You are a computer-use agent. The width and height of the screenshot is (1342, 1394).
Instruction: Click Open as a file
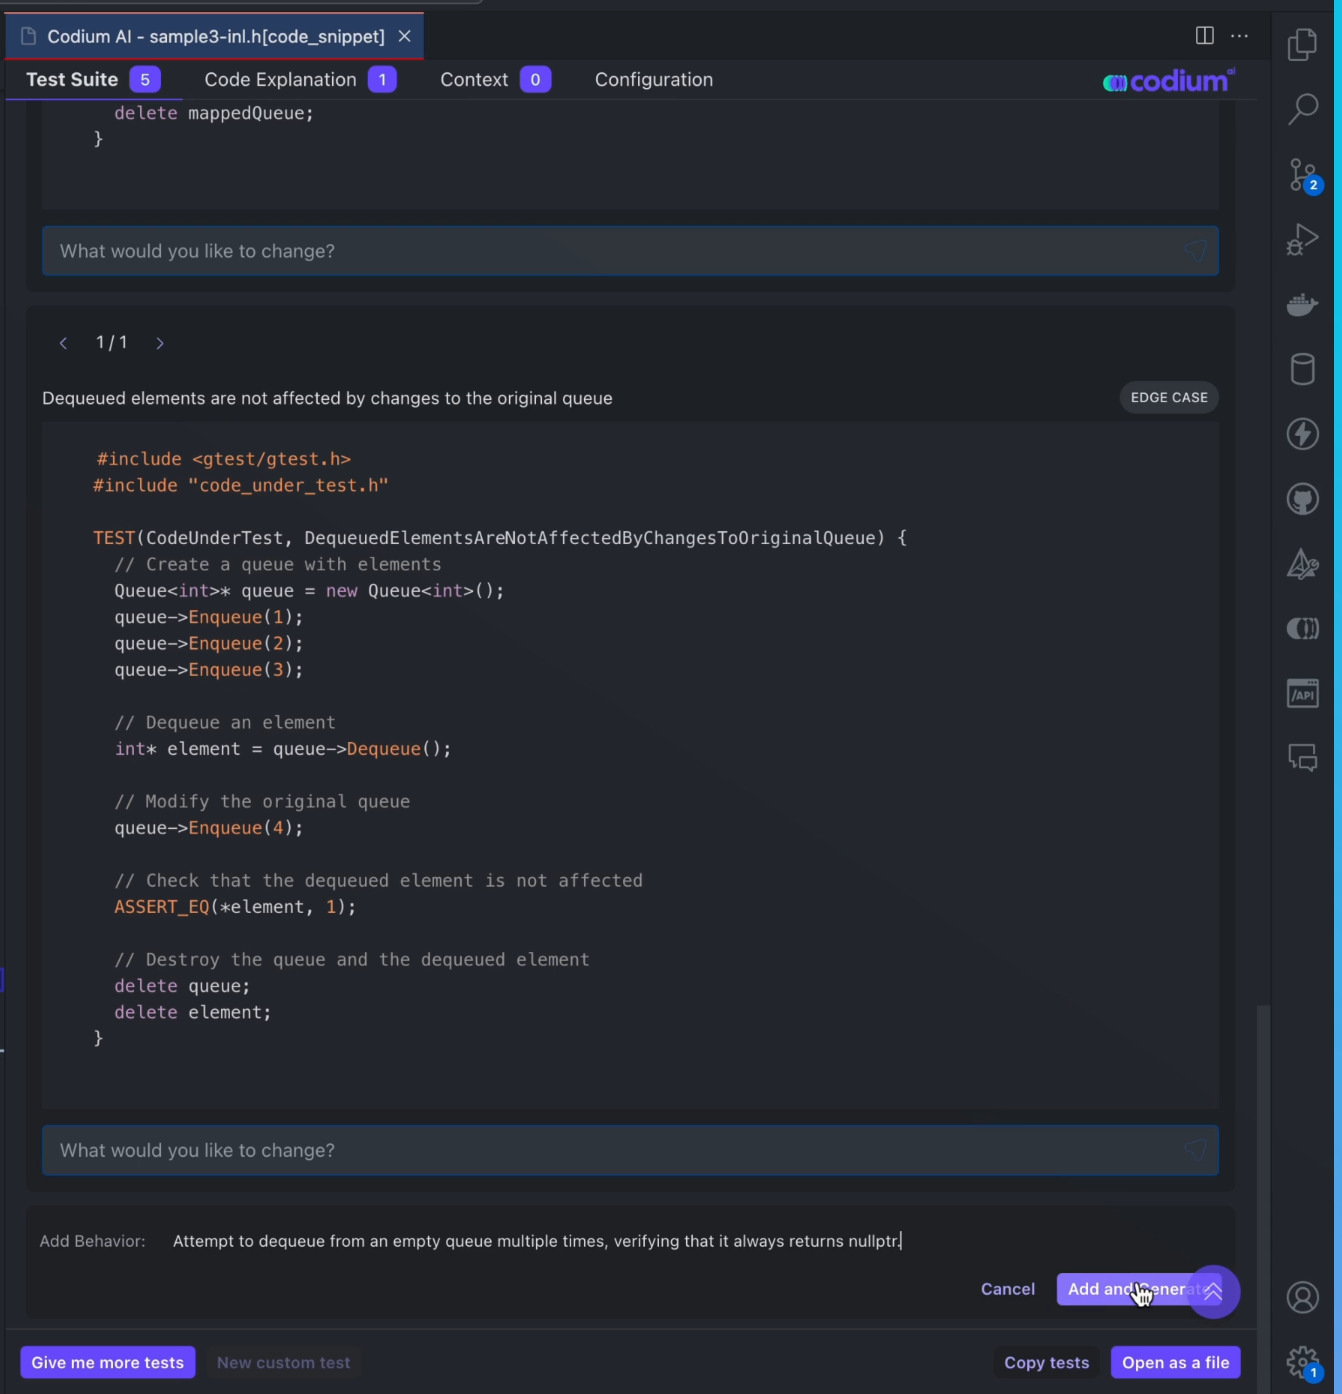point(1176,1362)
